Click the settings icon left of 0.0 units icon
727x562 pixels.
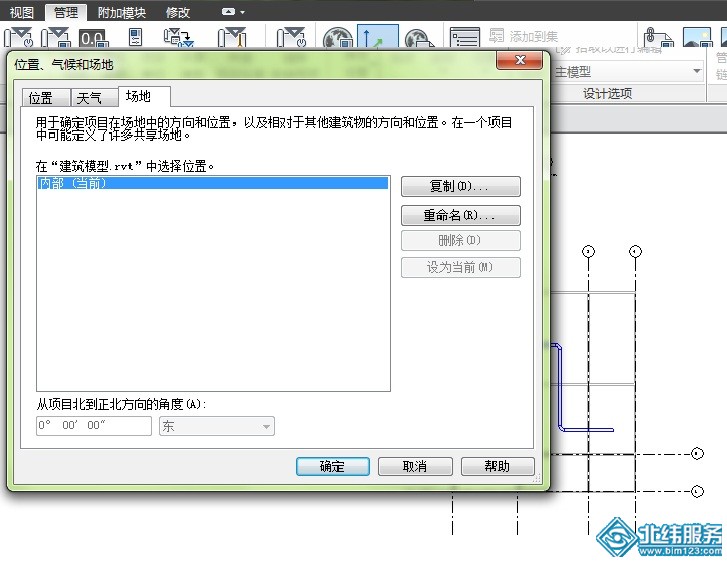click(x=56, y=38)
